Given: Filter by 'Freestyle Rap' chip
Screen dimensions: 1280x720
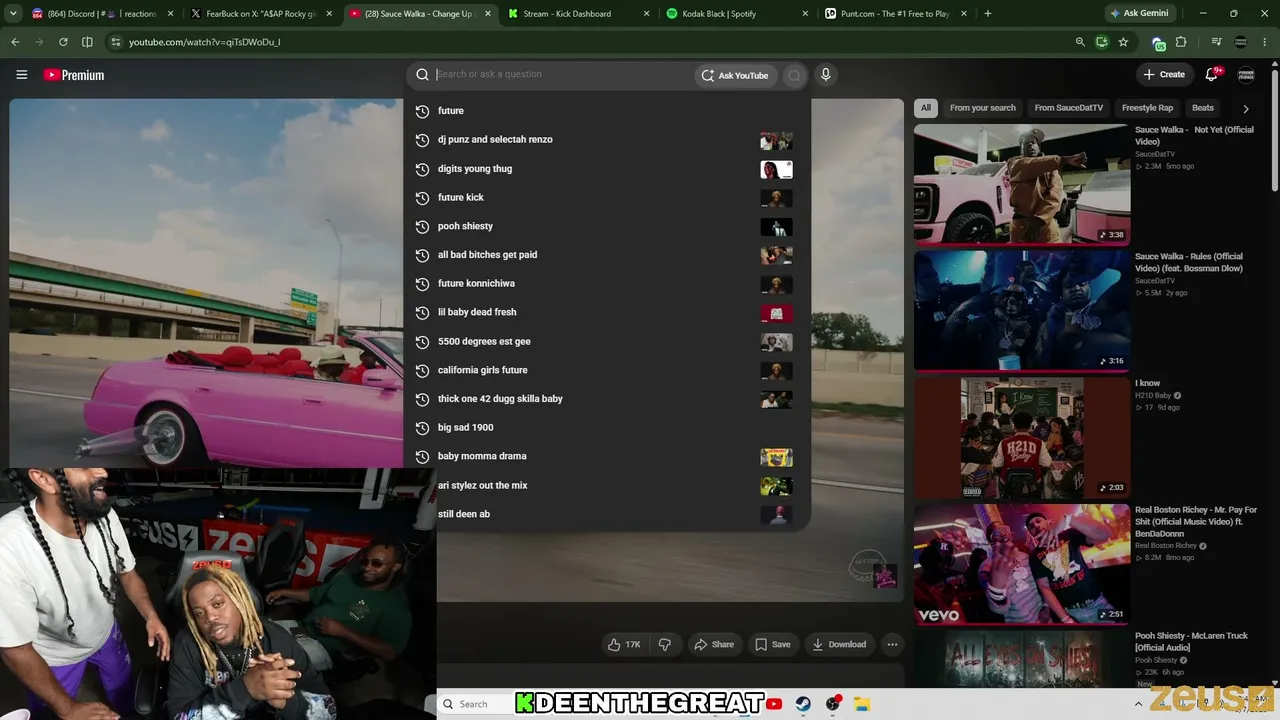Looking at the screenshot, I should [1147, 108].
